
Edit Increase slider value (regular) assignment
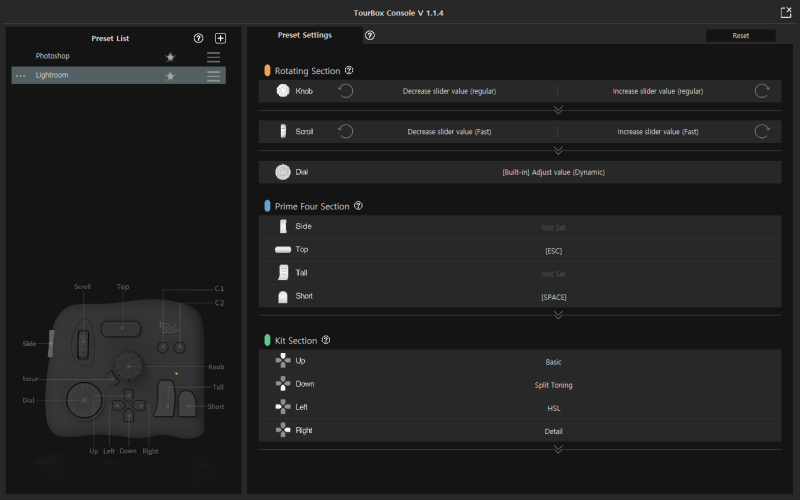(x=658, y=91)
